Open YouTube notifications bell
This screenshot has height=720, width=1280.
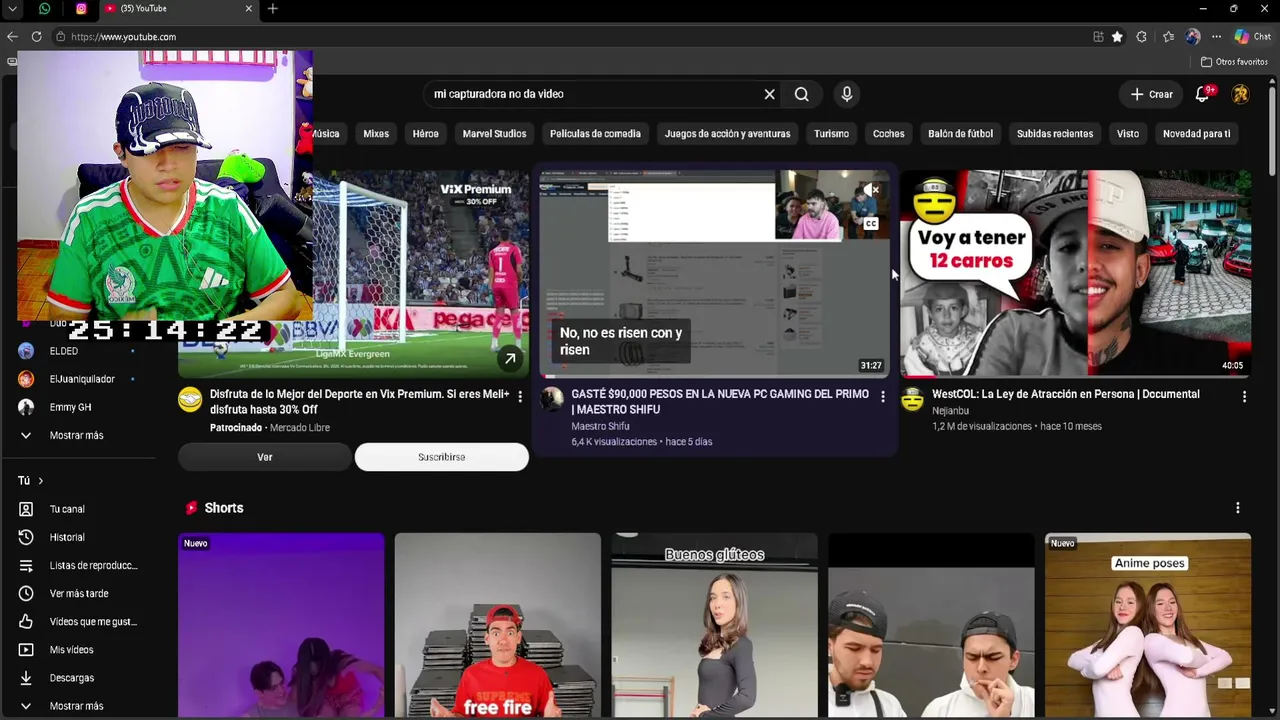(x=1203, y=94)
